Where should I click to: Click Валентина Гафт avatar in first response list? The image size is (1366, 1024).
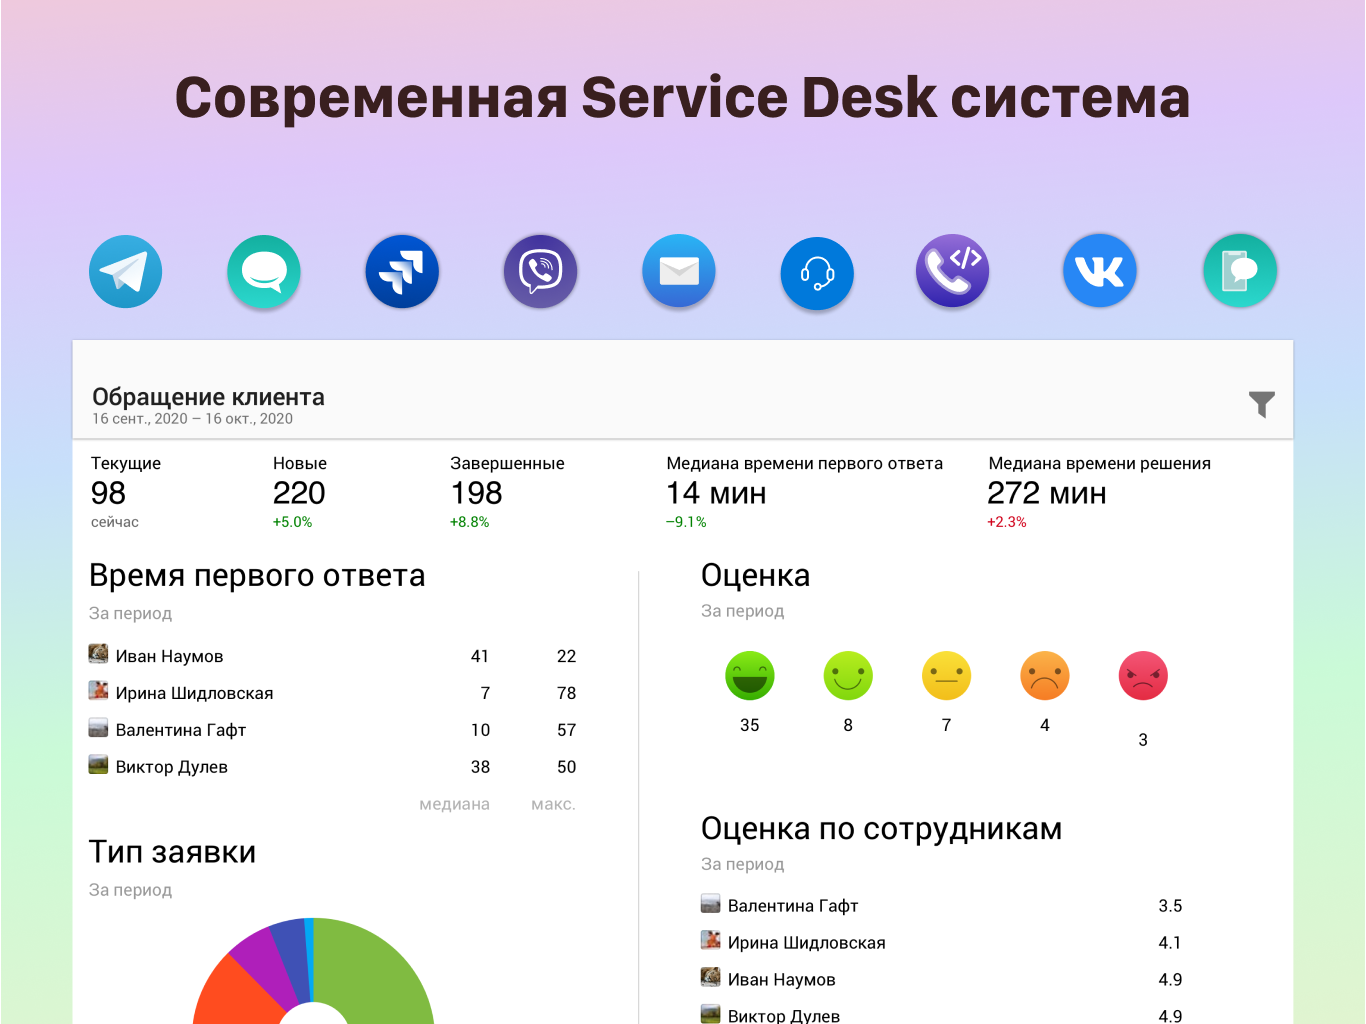tap(98, 728)
